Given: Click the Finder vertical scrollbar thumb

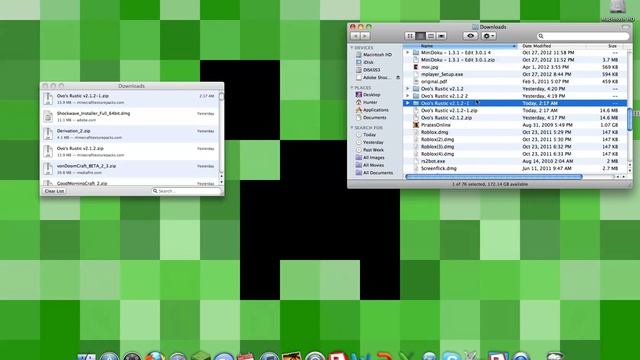Looking at the screenshot, I should click(630, 119).
